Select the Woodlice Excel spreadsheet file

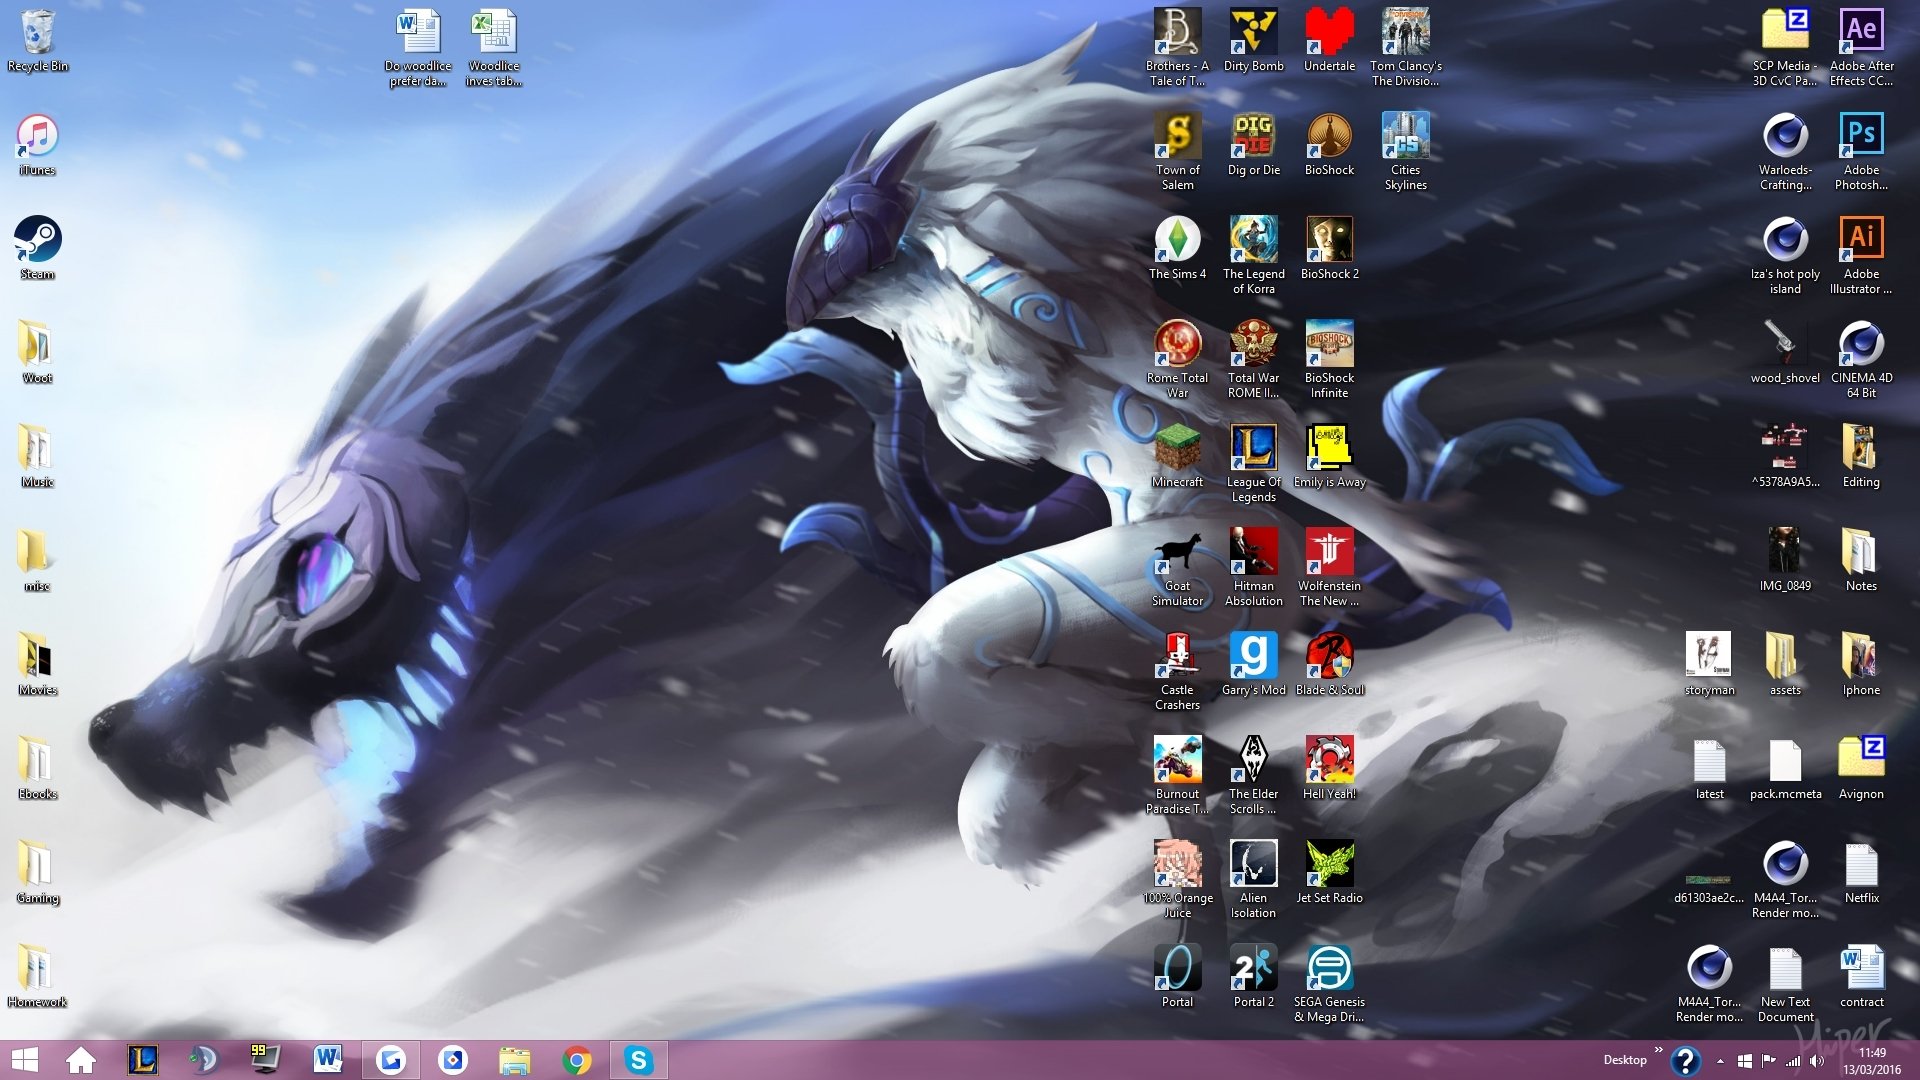pyautogui.click(x=493, y=48)
